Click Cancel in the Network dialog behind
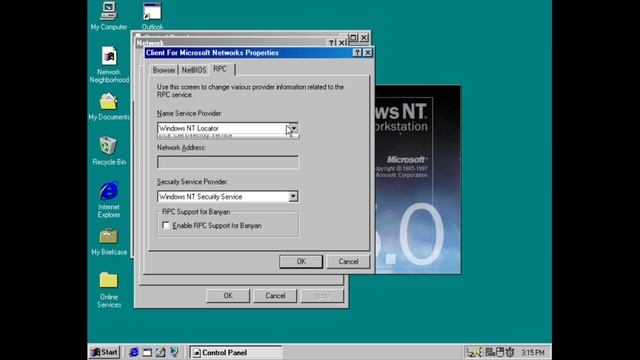The height and width of the screenshot is (360, 640). pyautogui.click(x=275, y=296)
